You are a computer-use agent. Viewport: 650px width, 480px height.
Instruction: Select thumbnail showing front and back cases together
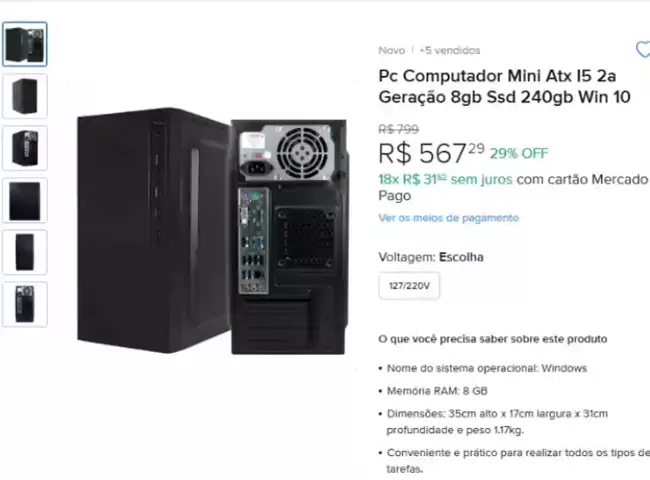tap(25, 44)
